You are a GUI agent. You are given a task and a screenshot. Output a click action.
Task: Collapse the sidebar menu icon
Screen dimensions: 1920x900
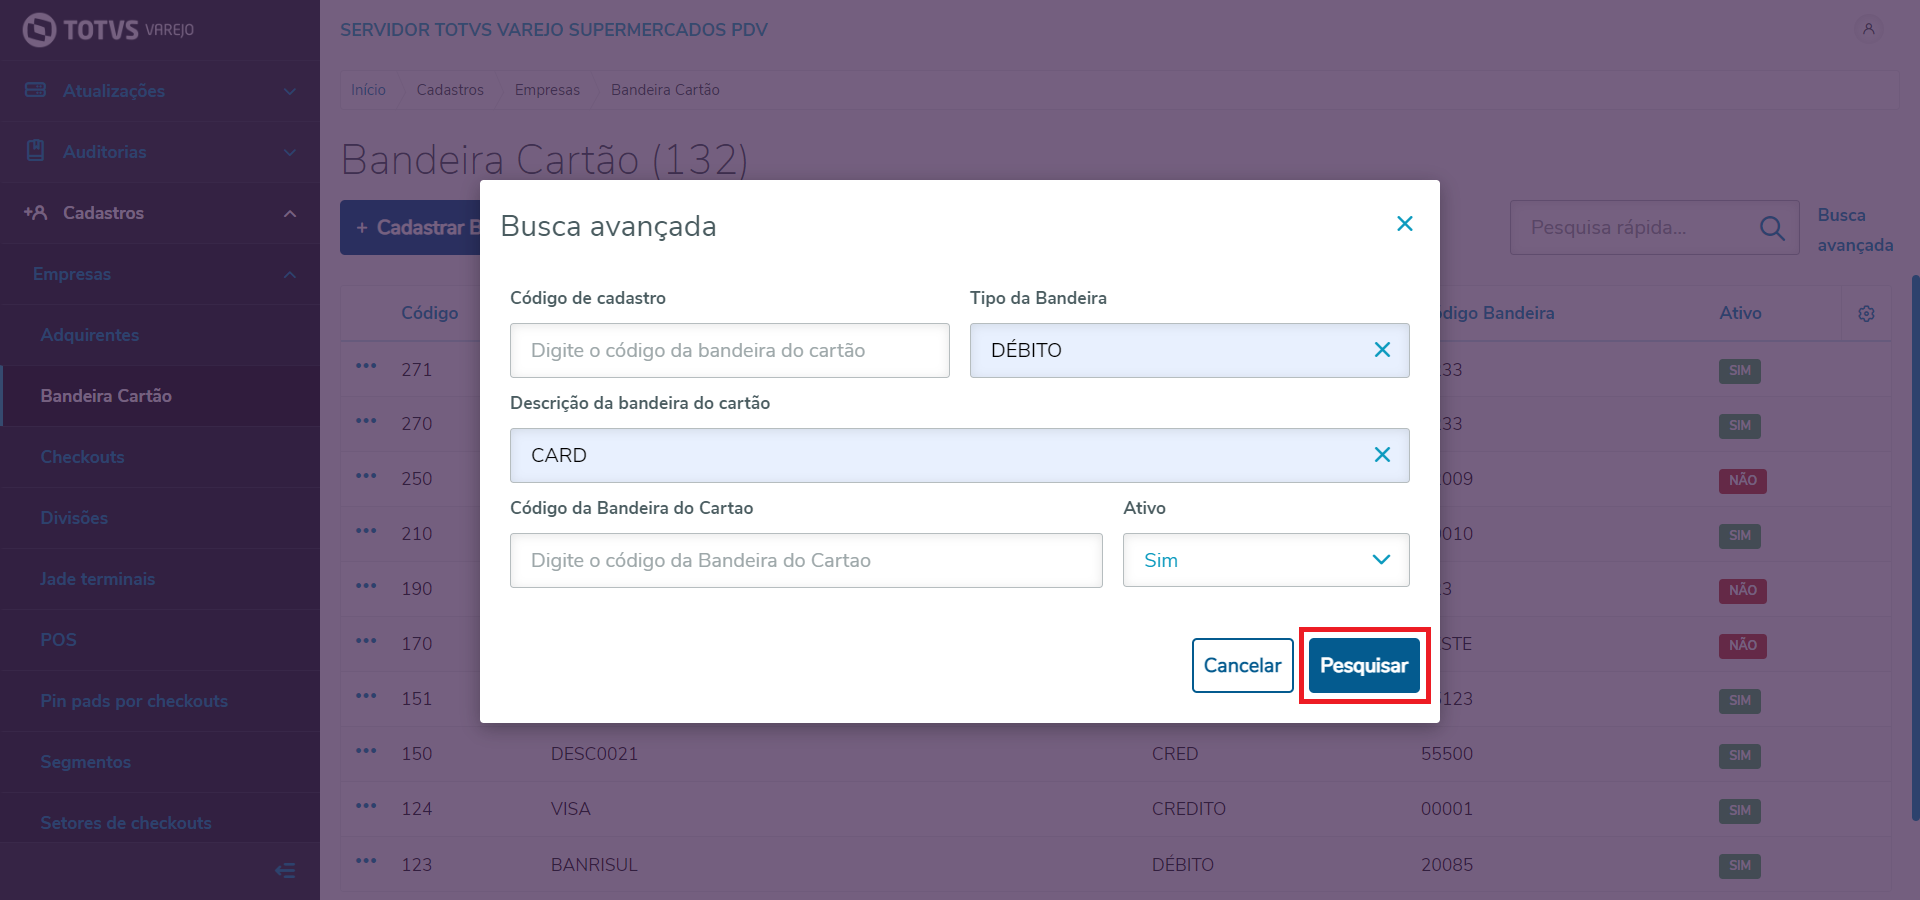pos(285,871)
